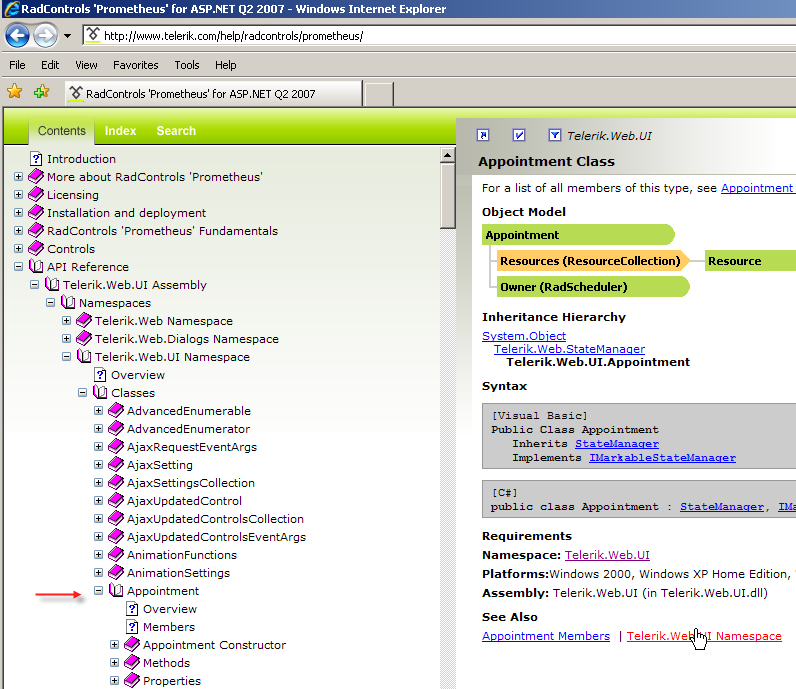Open Appointment Overview page icon

tap(132, 609)
